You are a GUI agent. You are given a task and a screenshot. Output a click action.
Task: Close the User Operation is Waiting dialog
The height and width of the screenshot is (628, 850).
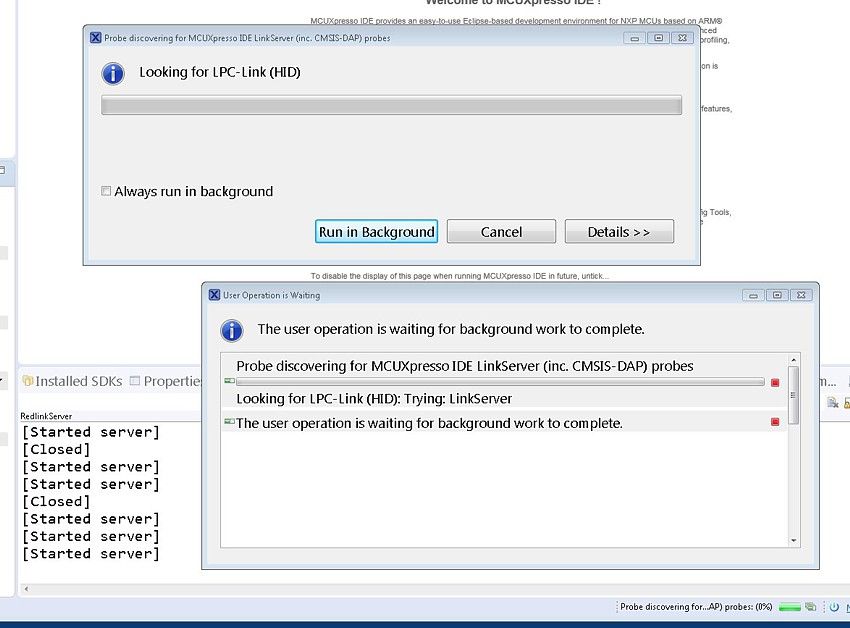pos(801,295)
